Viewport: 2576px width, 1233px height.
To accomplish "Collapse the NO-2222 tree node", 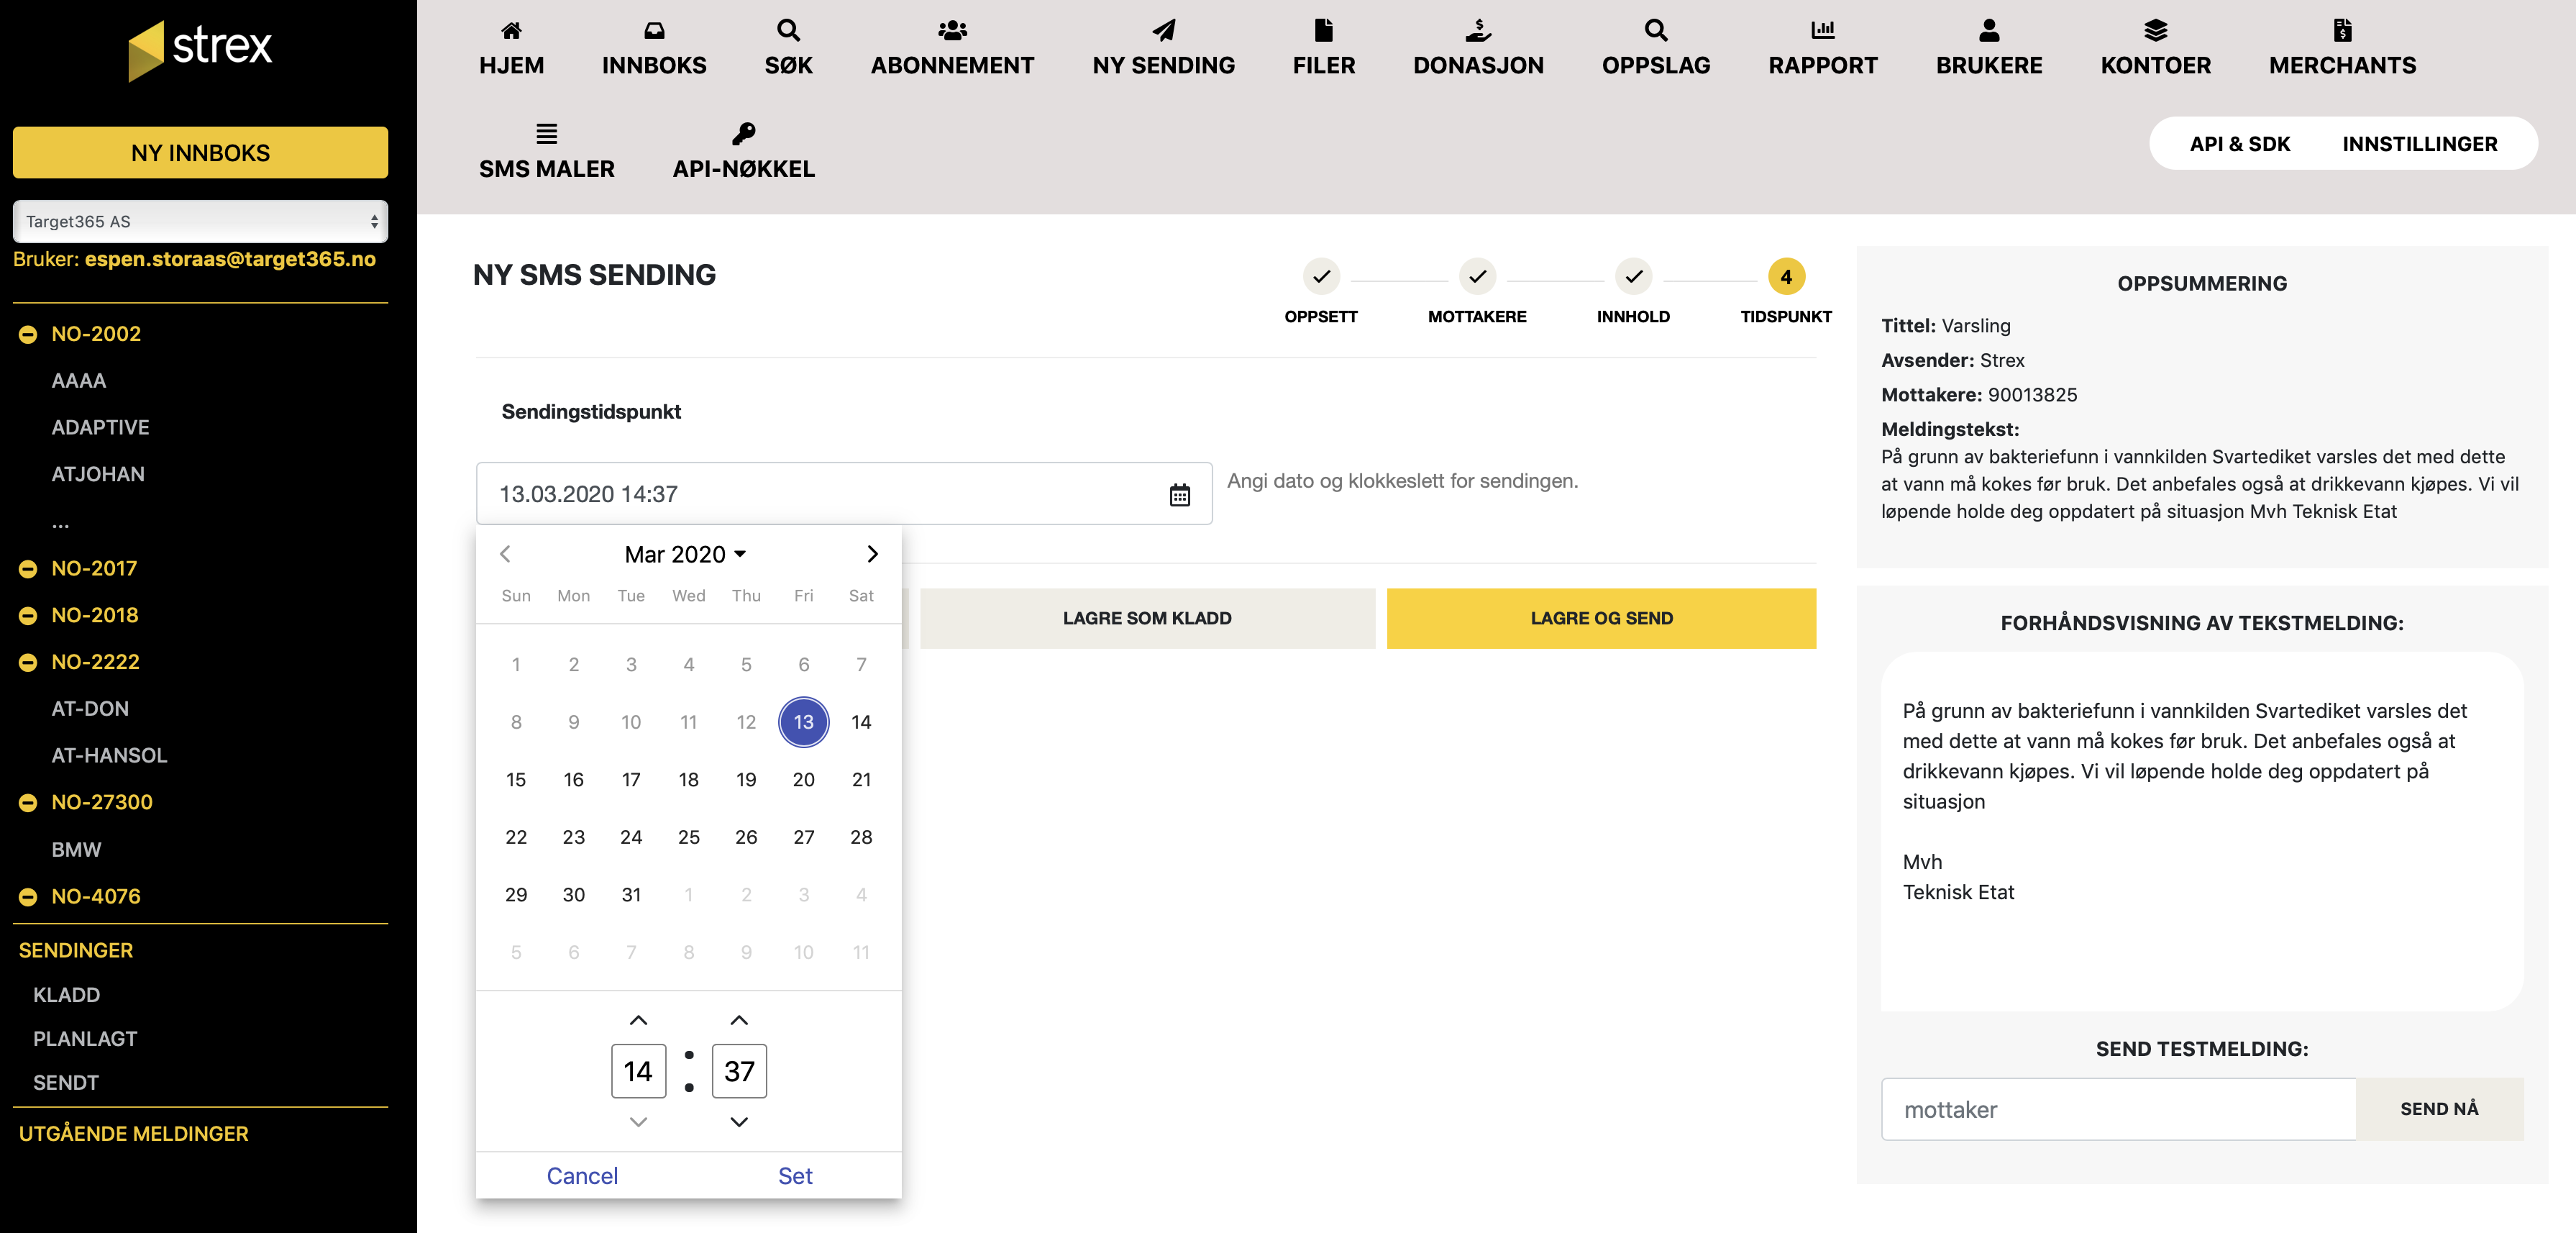I will point(28,663).
